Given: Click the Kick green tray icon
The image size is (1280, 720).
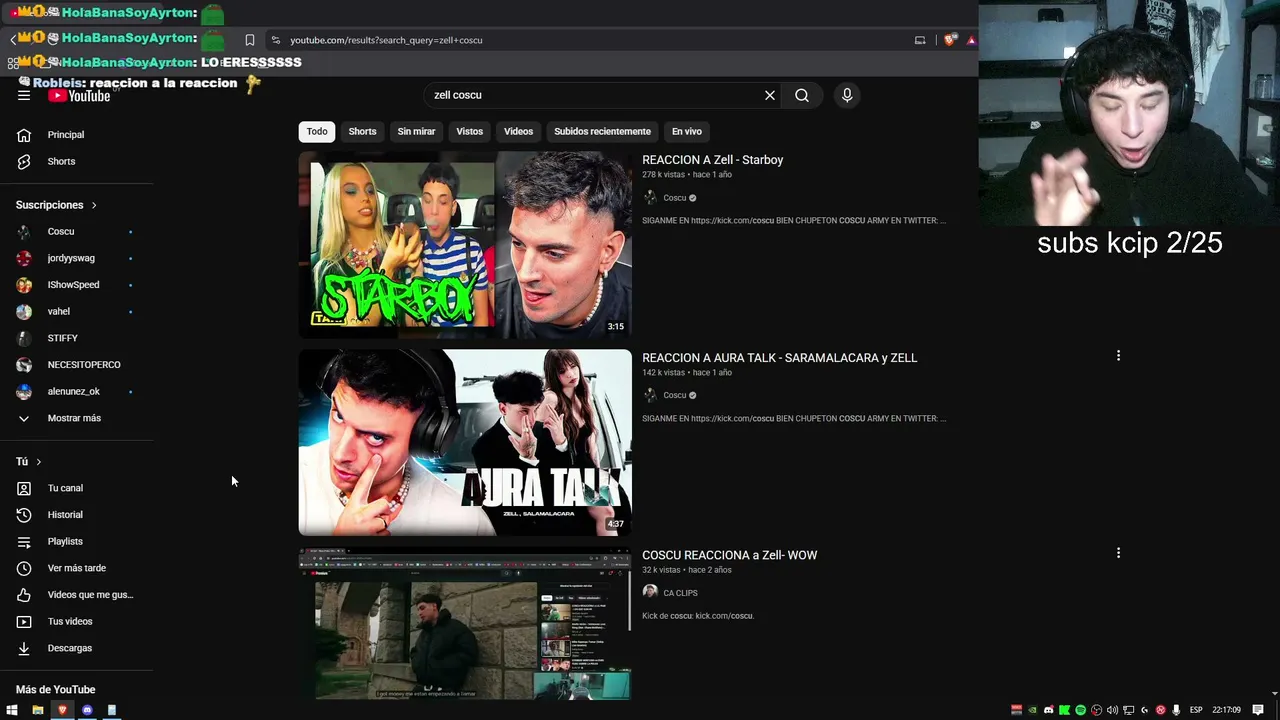Looking at the screenshot, I should tap(1065, 710).
